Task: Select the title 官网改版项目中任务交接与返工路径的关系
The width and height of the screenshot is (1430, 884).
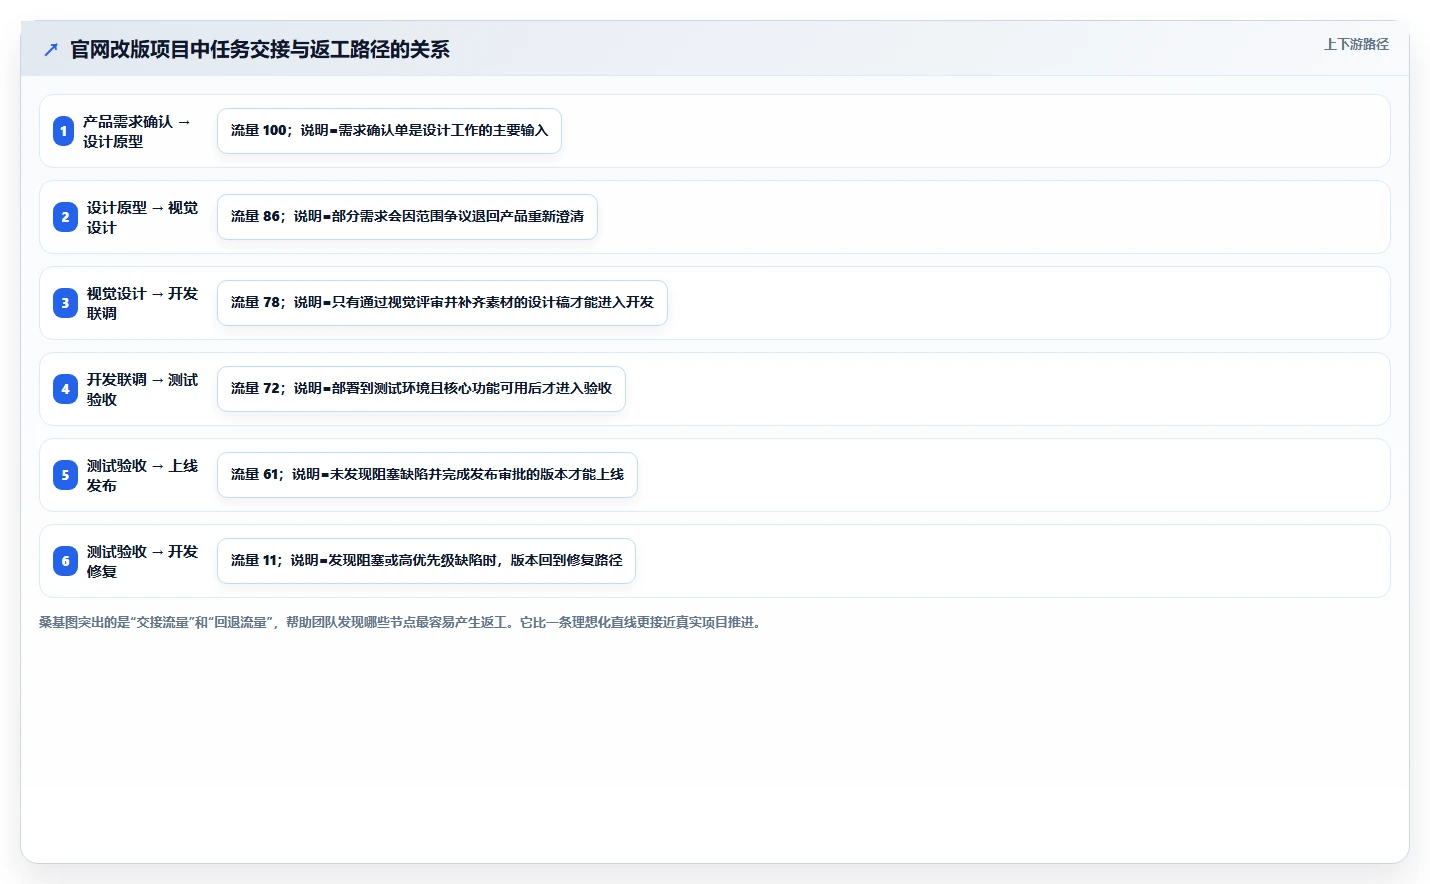Action: tap(260, 49)
